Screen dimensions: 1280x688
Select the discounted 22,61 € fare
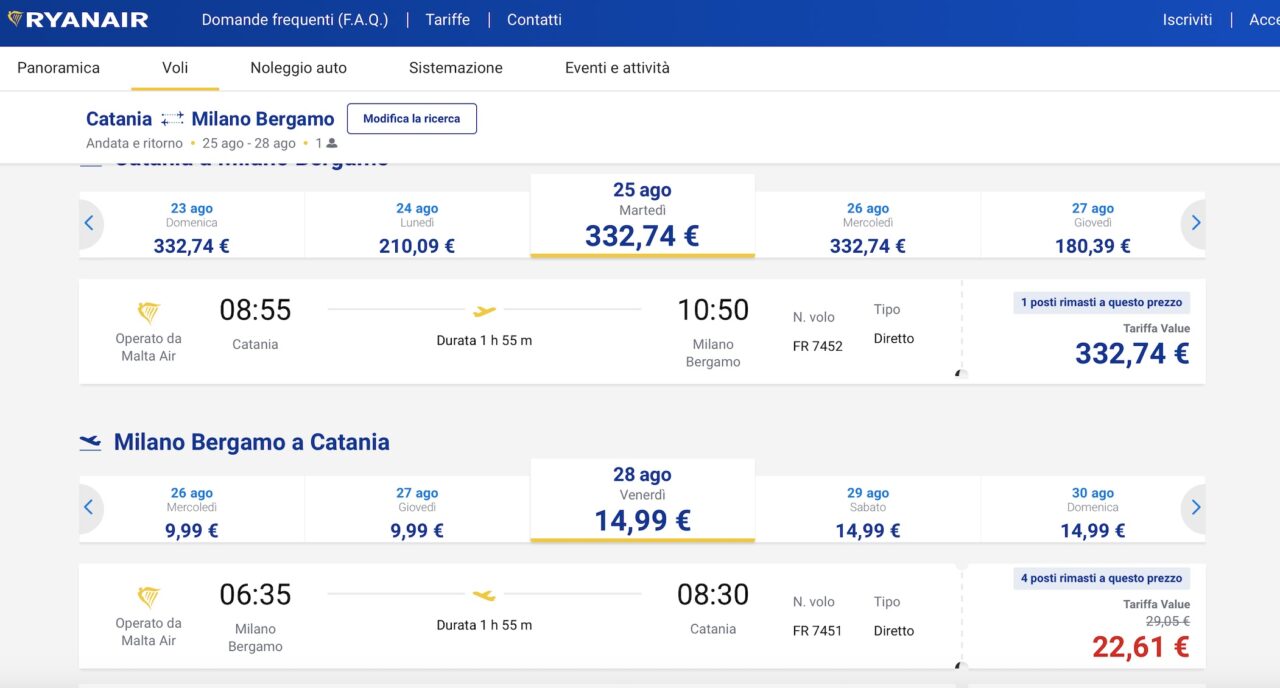[1141, 647]
